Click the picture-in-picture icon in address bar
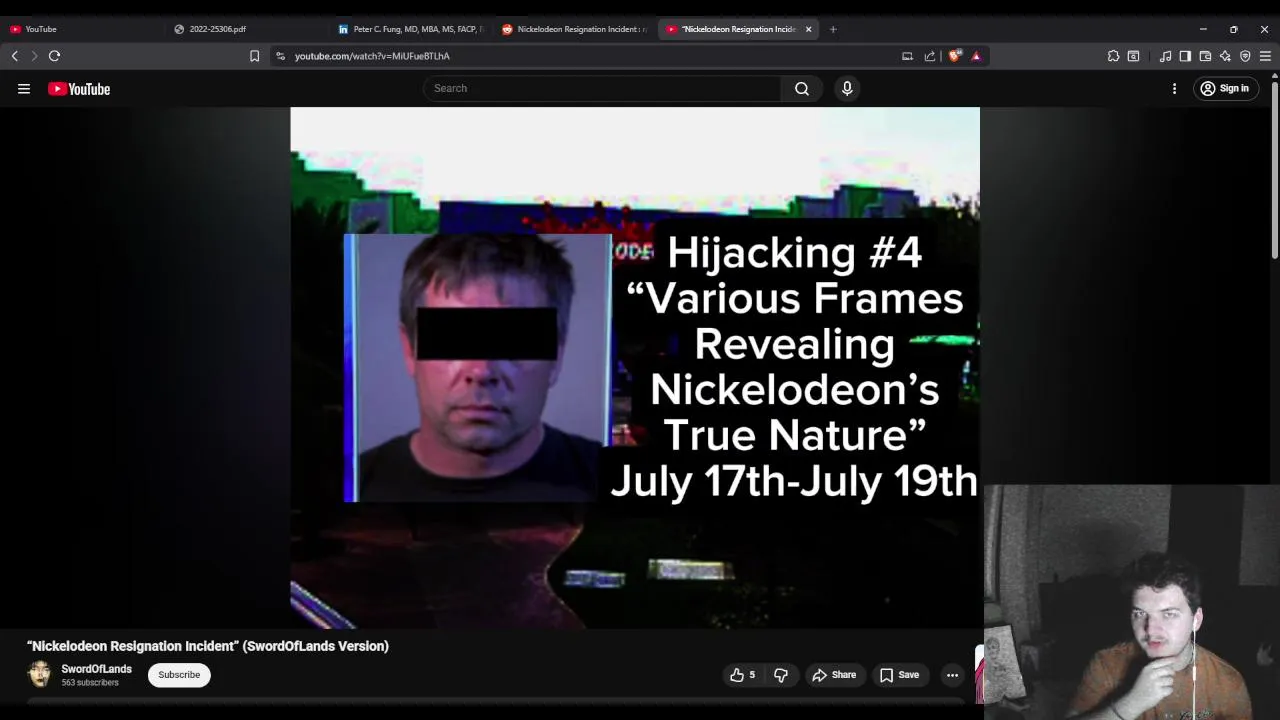 point(908,56)
